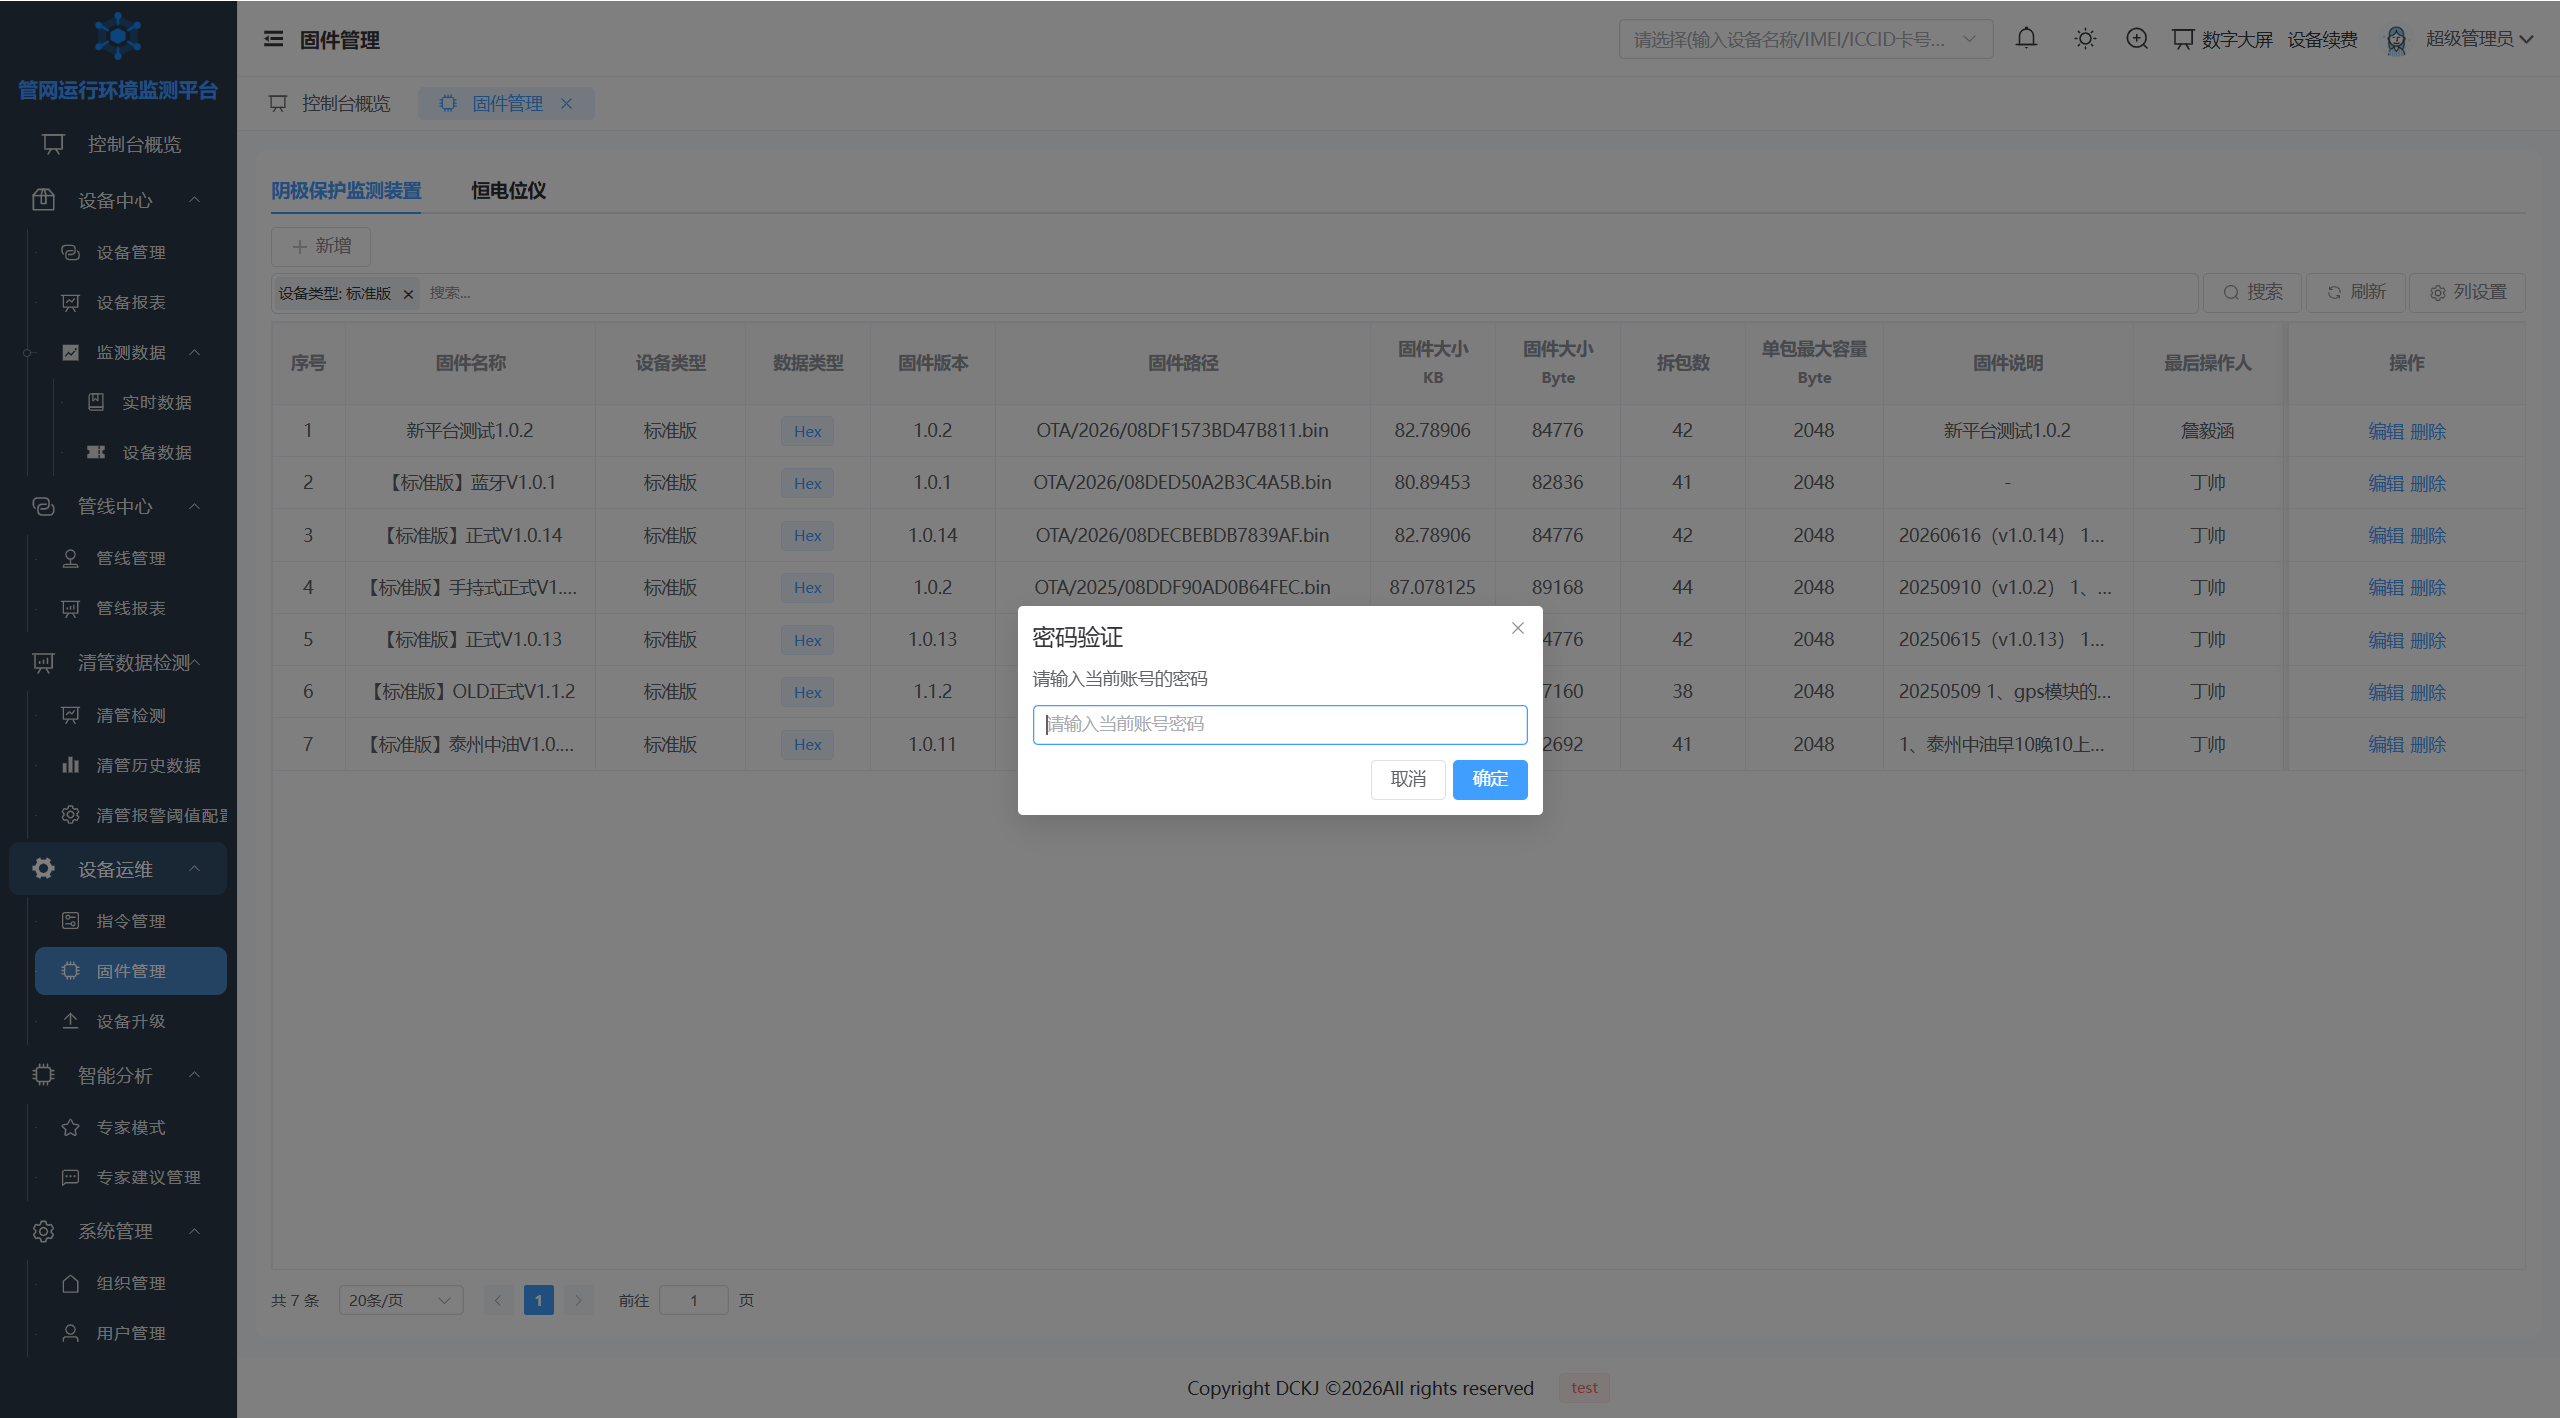
Task: Collapse sidebar with the hamburger menu icon
Action: 273,39
